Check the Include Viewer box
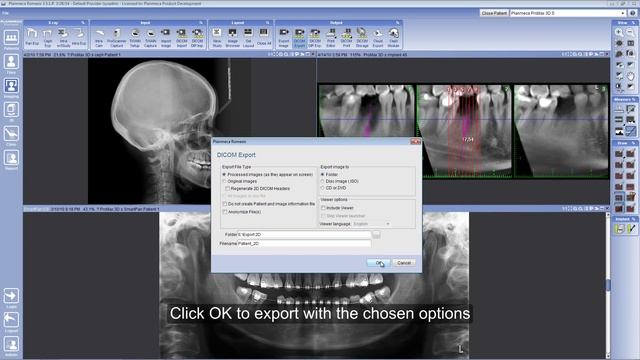This screenshot has width=640, height=360. point(323,208)
